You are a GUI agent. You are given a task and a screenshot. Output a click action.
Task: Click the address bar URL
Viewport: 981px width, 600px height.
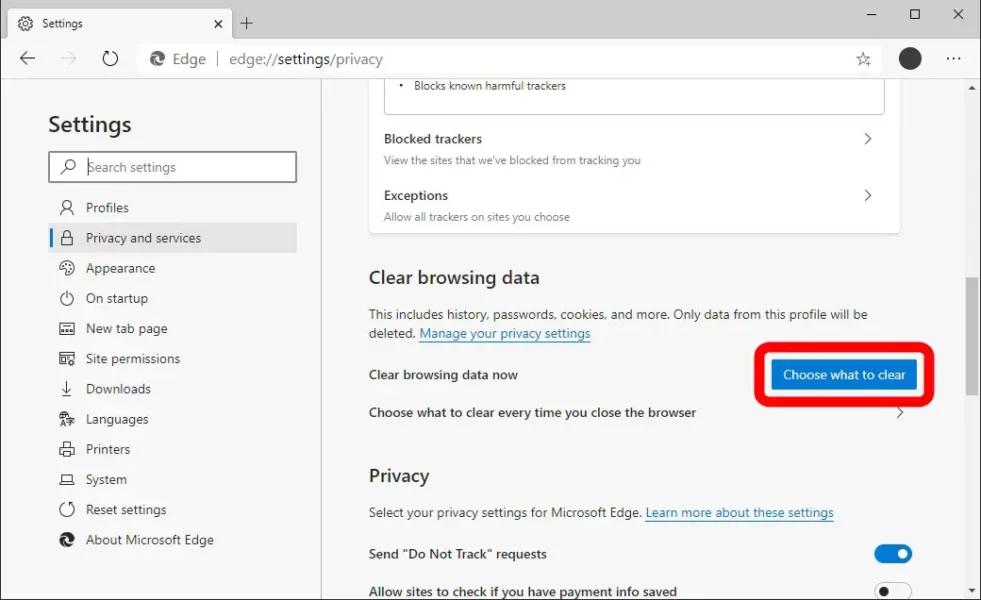[x=306, y=59]
